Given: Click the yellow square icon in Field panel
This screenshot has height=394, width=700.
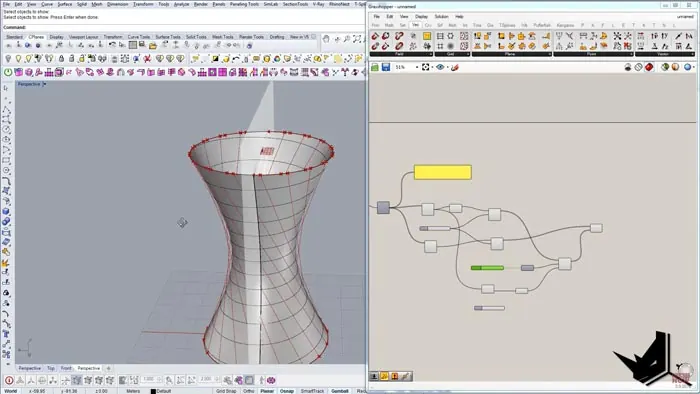Looking at the screenshot, I should point(427,36).
